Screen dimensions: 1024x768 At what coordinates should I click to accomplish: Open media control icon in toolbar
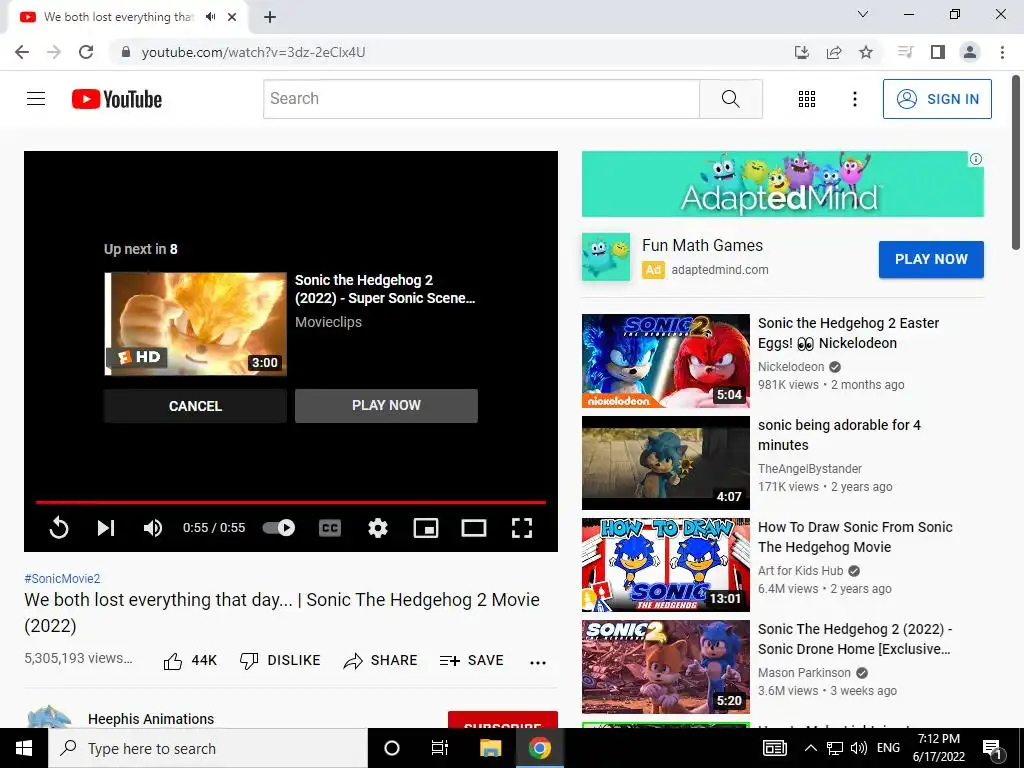point(905,52)
